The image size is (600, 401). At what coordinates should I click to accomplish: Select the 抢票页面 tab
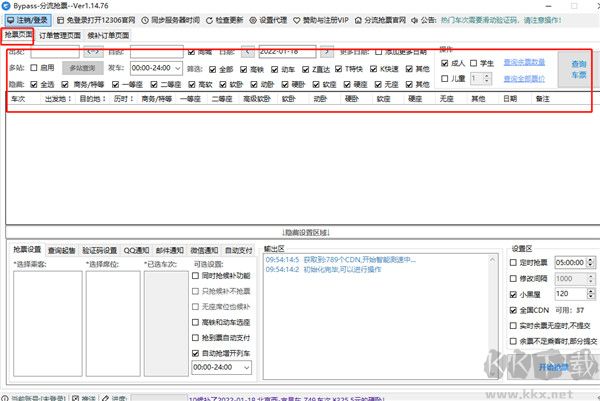(x=18, y=35)
